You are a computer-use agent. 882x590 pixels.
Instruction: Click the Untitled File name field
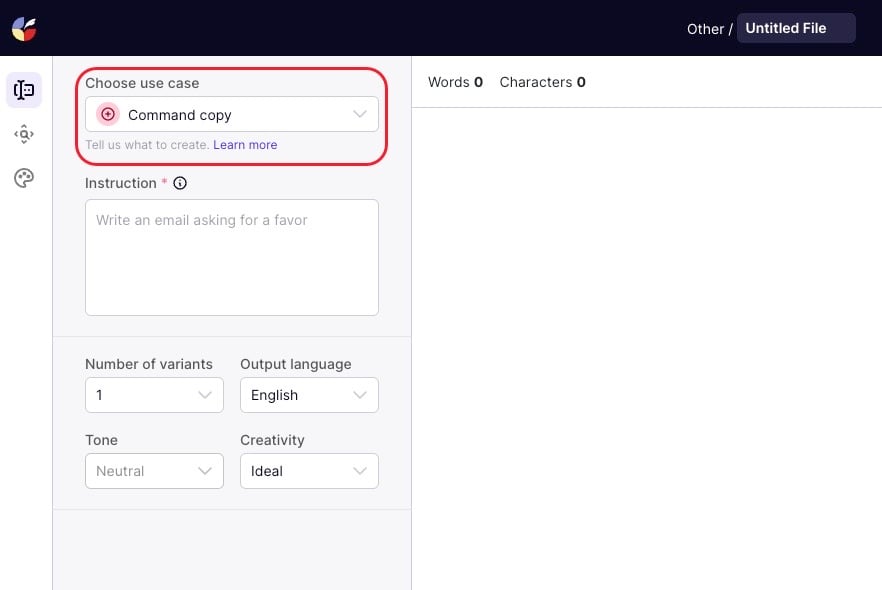[x=795, y=28]
